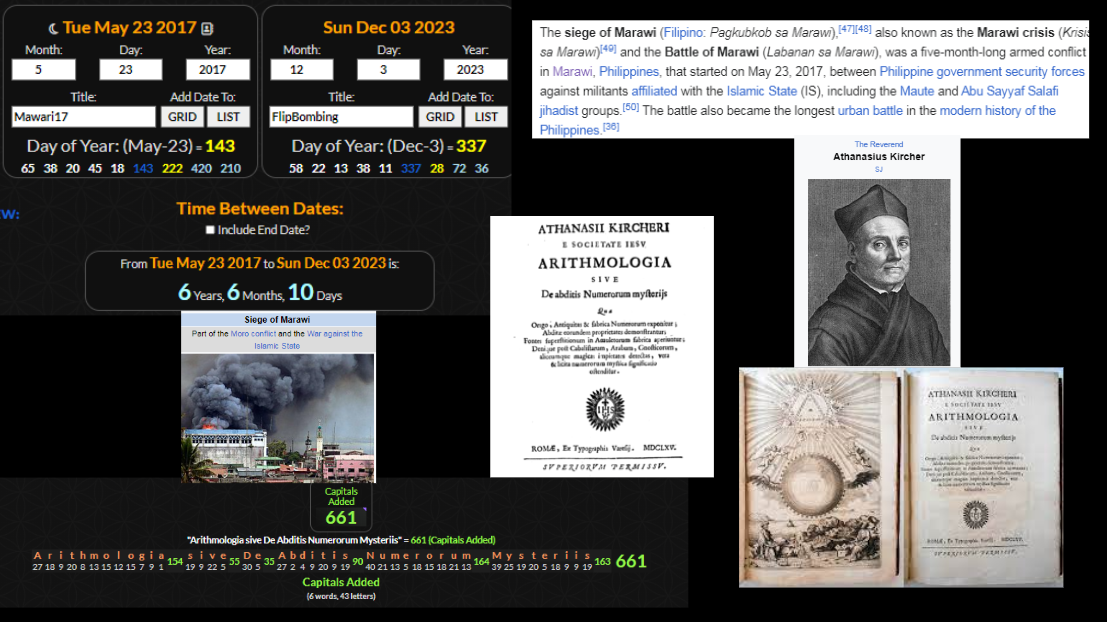Click the Title field containing FlipBombing
The image size is (1107, 622).
point(341,116)
